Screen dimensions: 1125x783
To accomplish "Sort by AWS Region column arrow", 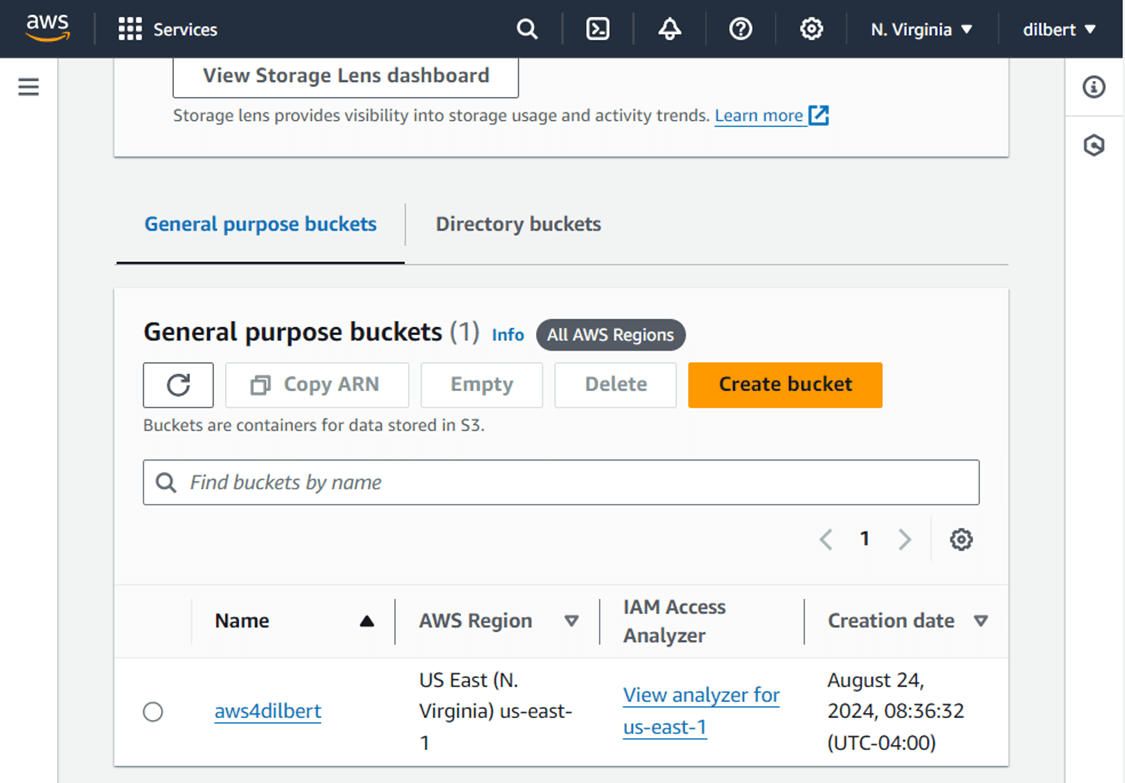I will point(571,621).
